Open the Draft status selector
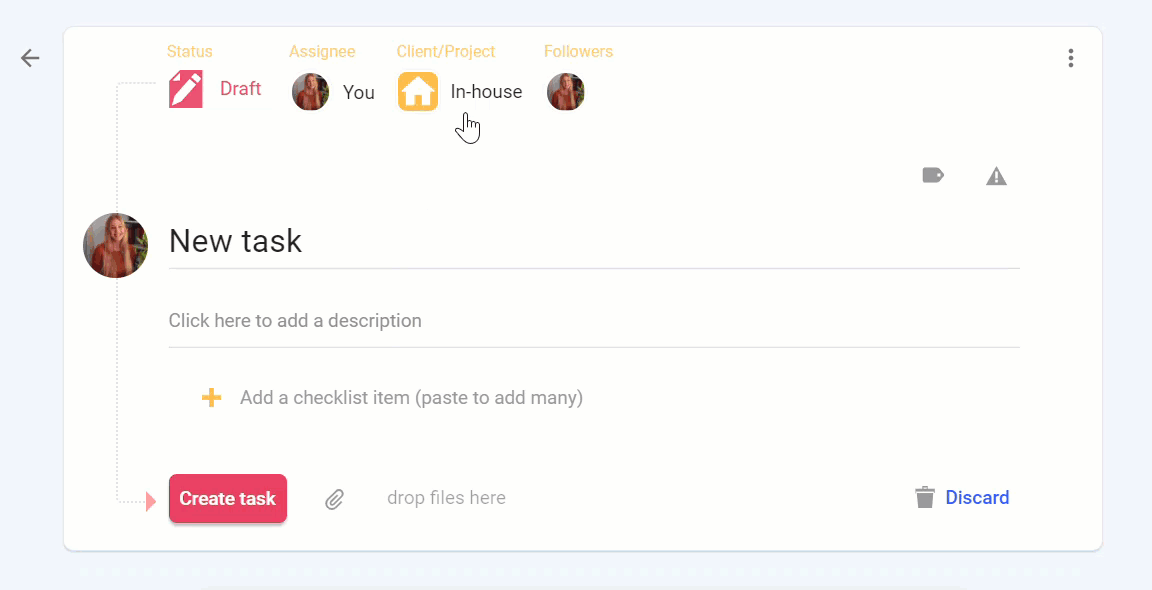The height and width of the screenshot is (590, 1152). coord(215,89)
